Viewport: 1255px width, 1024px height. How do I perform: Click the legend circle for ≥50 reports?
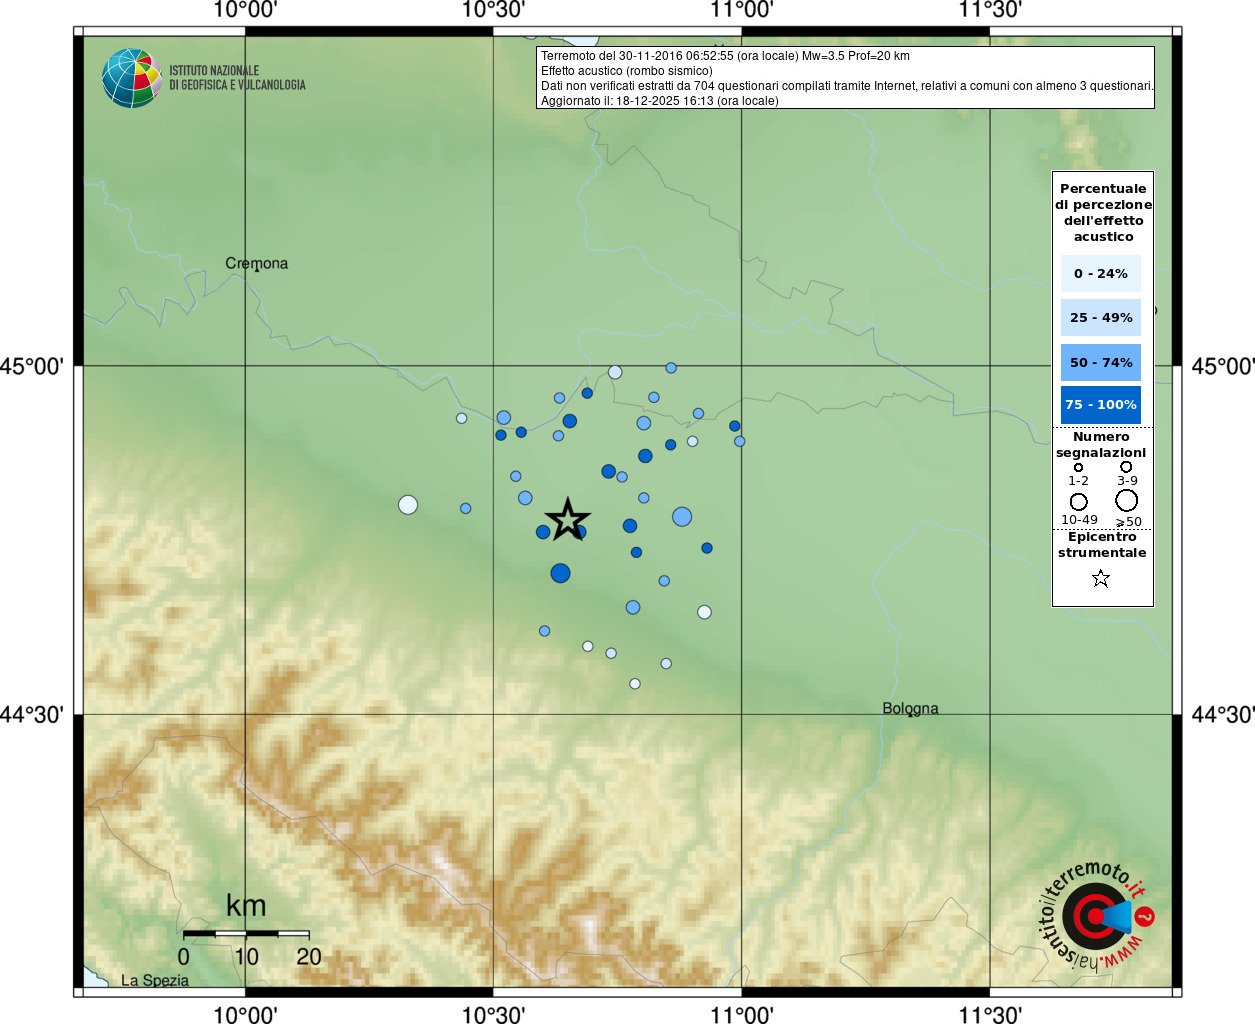click(x=1127, y=500)
